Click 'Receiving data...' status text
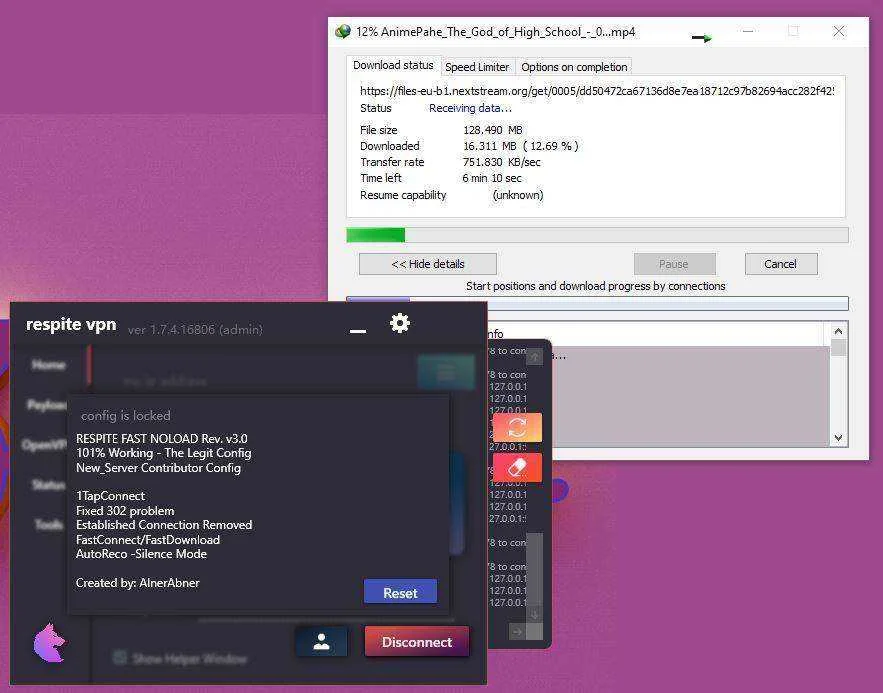The height and width of the screenshot is (693, 883). tap(470, 108)
